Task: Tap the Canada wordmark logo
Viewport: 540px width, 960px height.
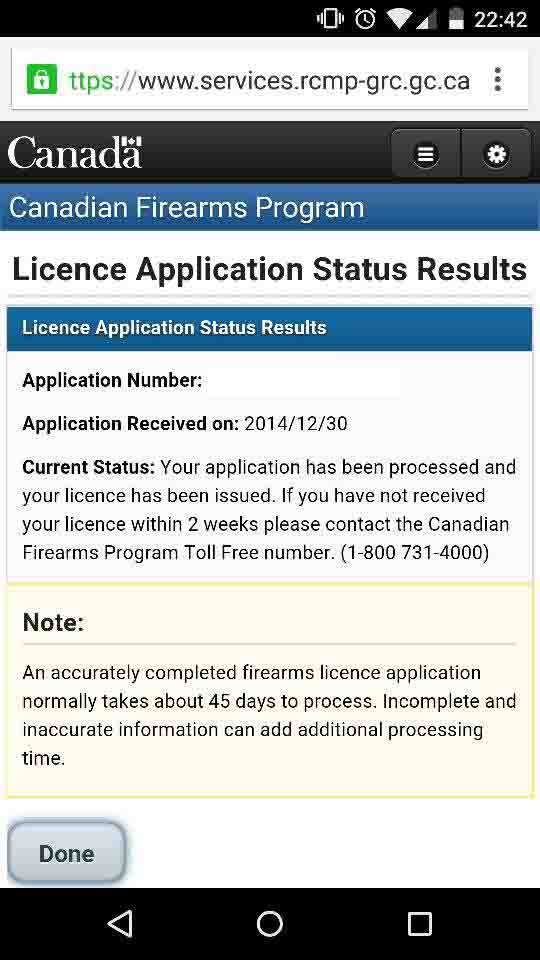Action: [x=75, y=152]
